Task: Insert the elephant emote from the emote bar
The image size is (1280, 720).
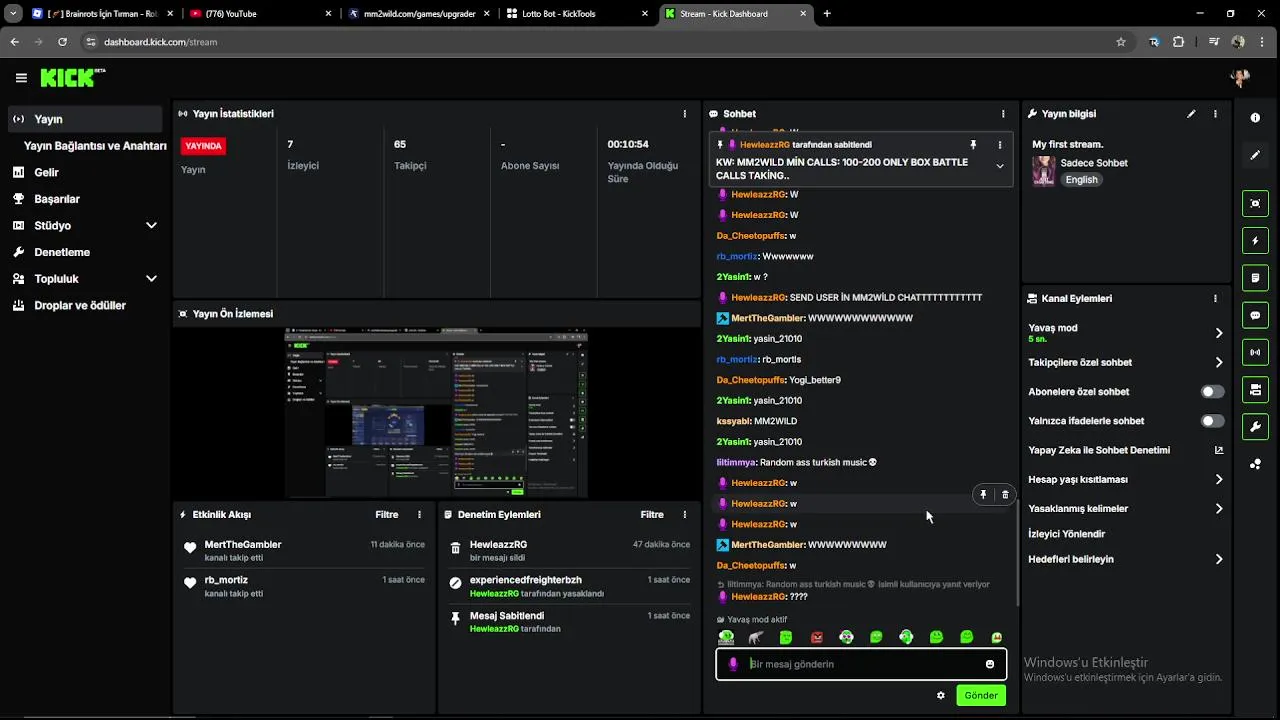Action: [x=756, y=637]
